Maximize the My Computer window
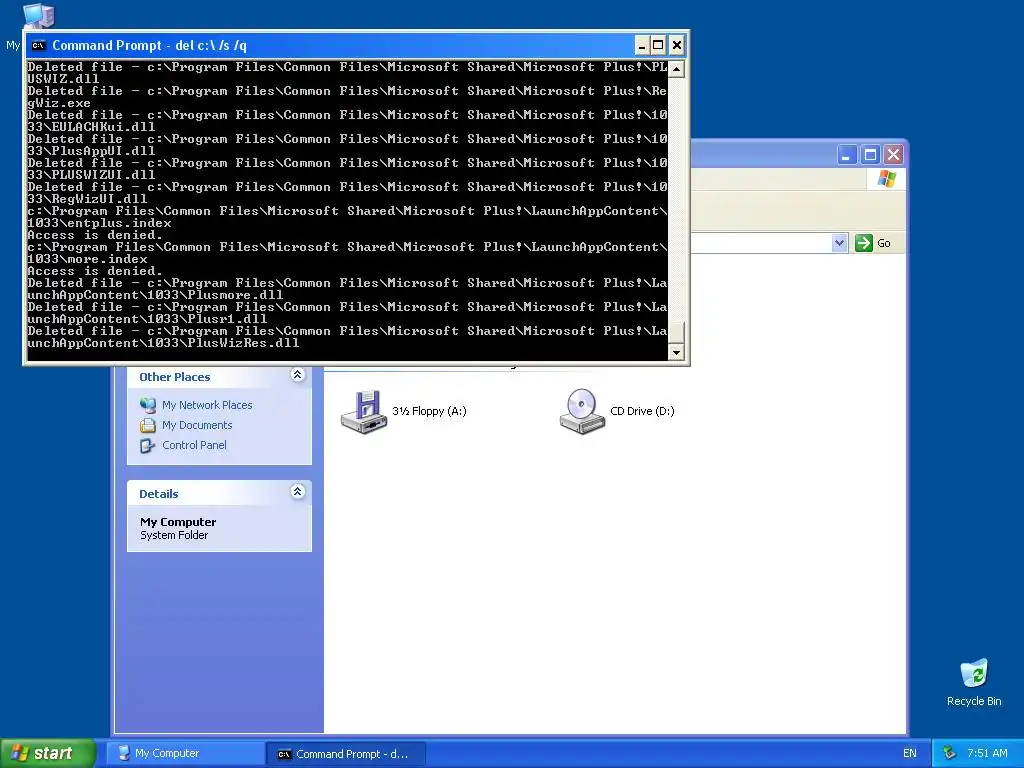This screenshot has width=1024, height=768. tap(870, 155)
